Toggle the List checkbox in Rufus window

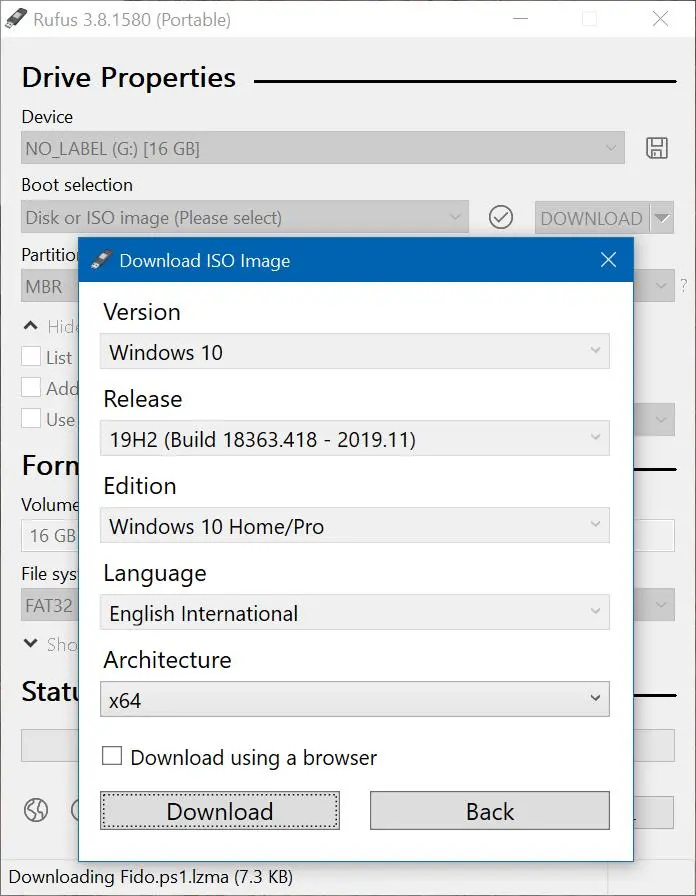[x=31, y=356]
